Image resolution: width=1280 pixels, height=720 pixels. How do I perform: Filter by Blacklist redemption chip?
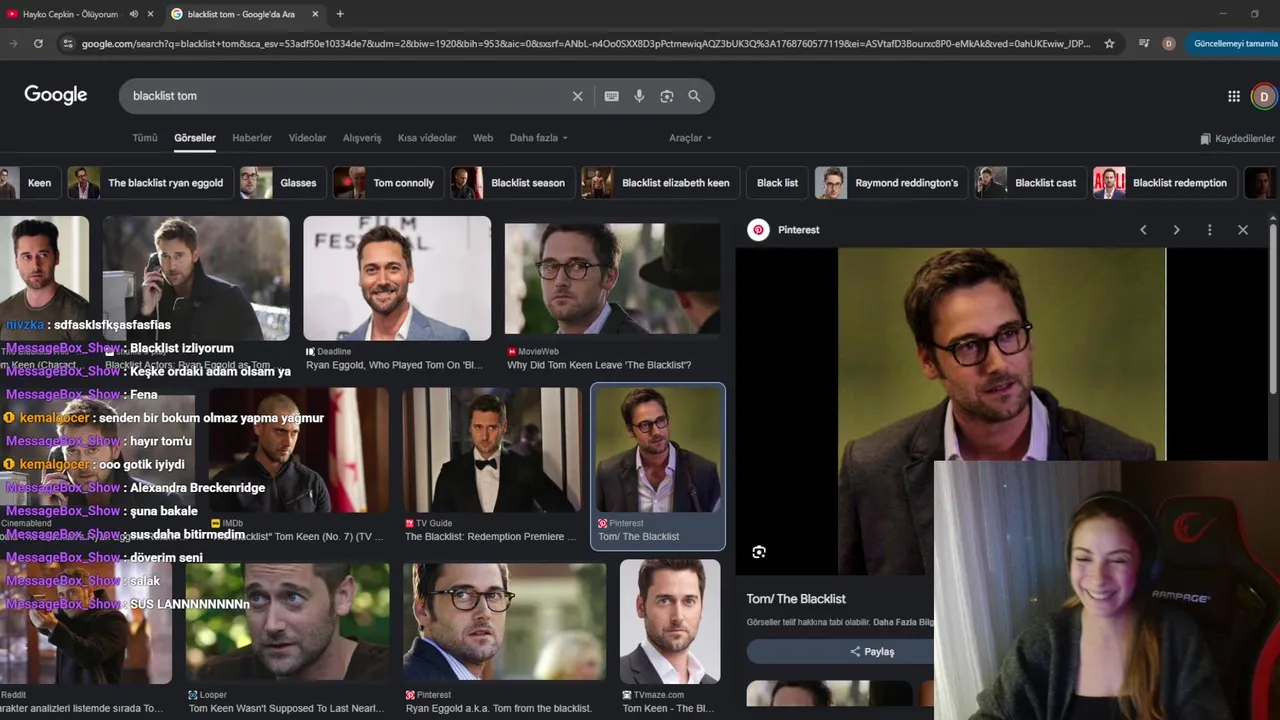(1164, 183)
